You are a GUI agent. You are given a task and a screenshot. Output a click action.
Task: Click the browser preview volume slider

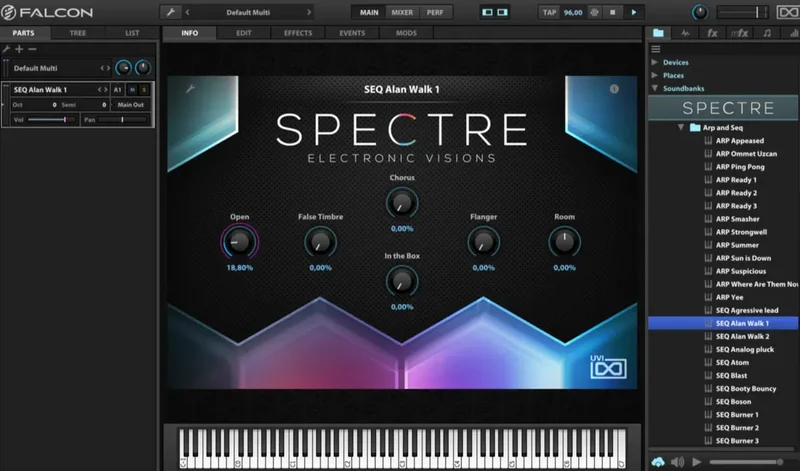coord(746,462)
